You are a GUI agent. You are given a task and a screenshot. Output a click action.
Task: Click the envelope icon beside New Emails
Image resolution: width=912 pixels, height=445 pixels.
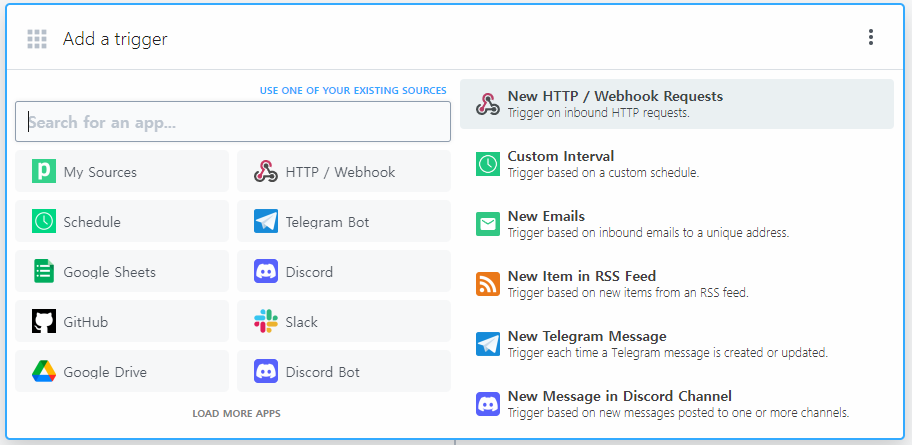coord(487,224)
